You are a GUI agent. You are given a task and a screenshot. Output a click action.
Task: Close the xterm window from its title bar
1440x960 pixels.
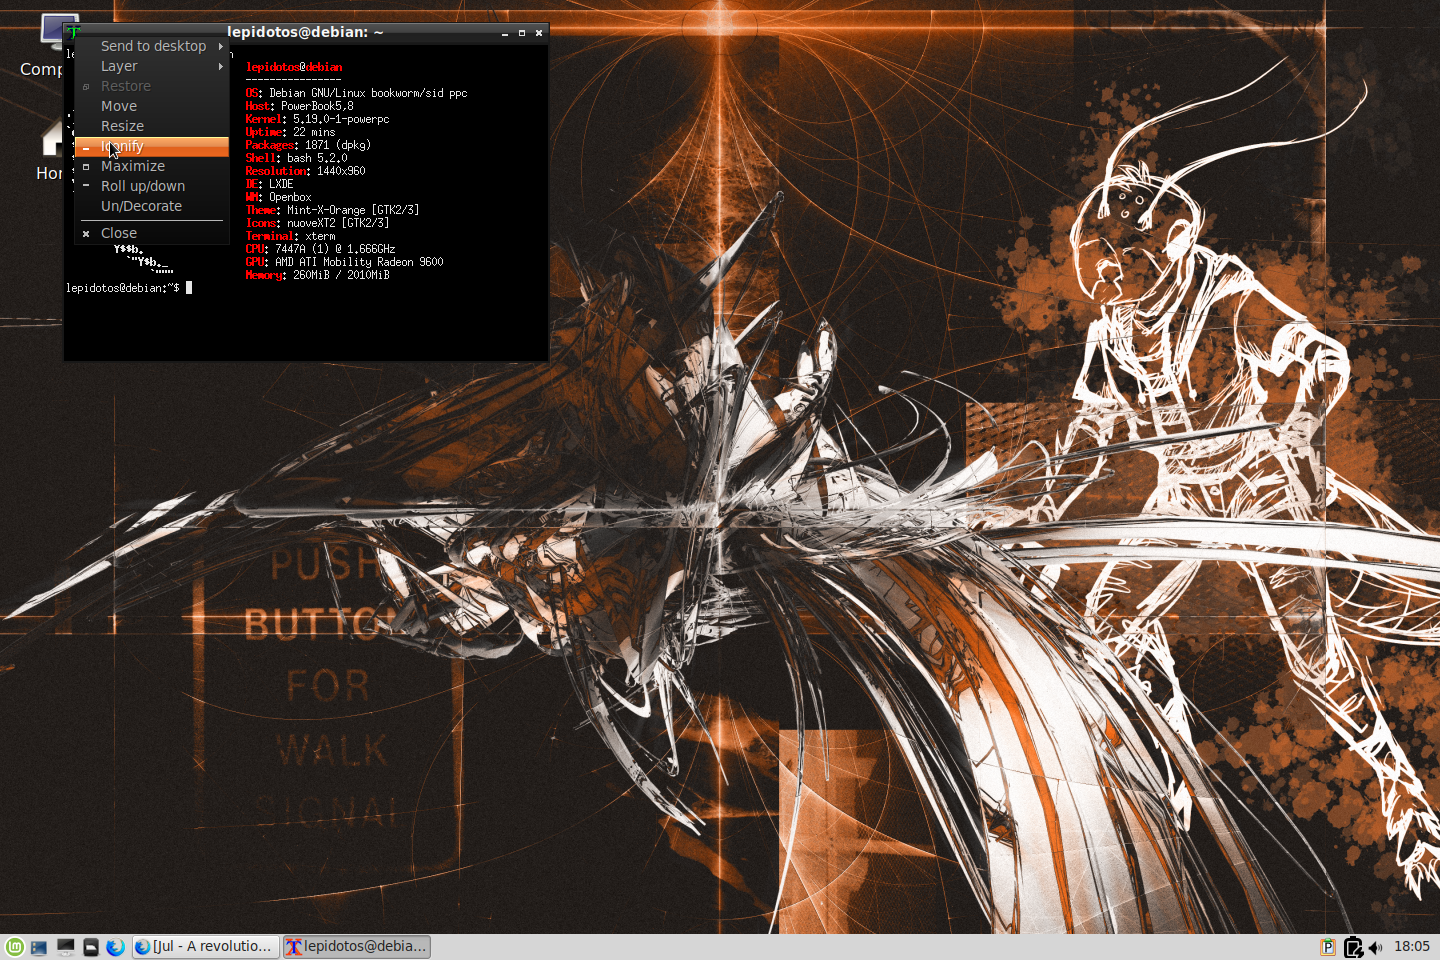pyautogui.click(x=539, y=33)
